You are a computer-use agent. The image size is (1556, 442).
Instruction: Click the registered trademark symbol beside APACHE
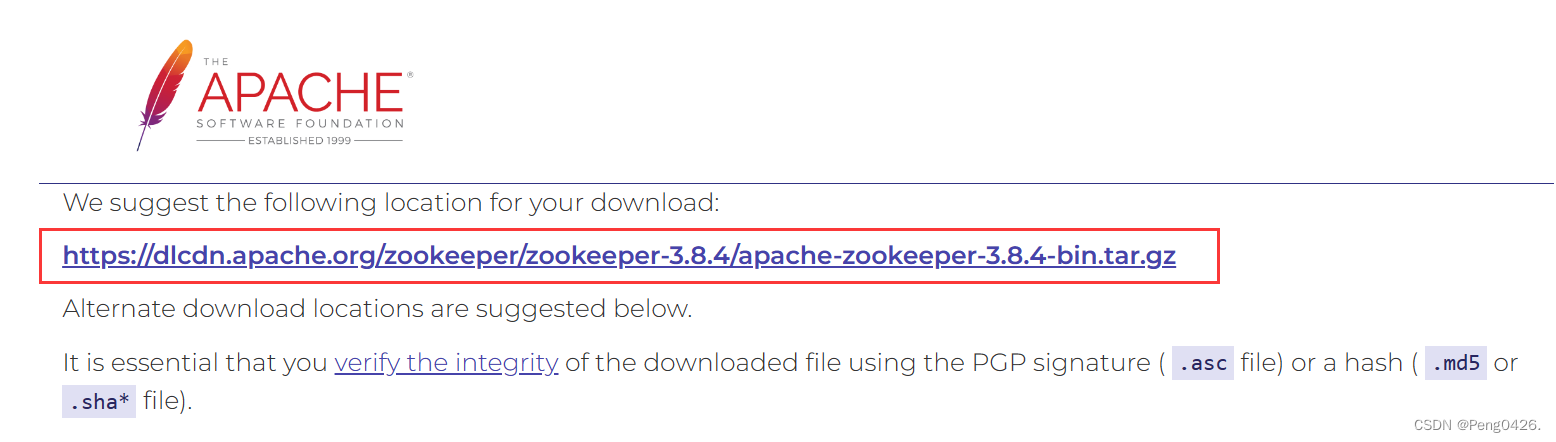coord(409,75)
